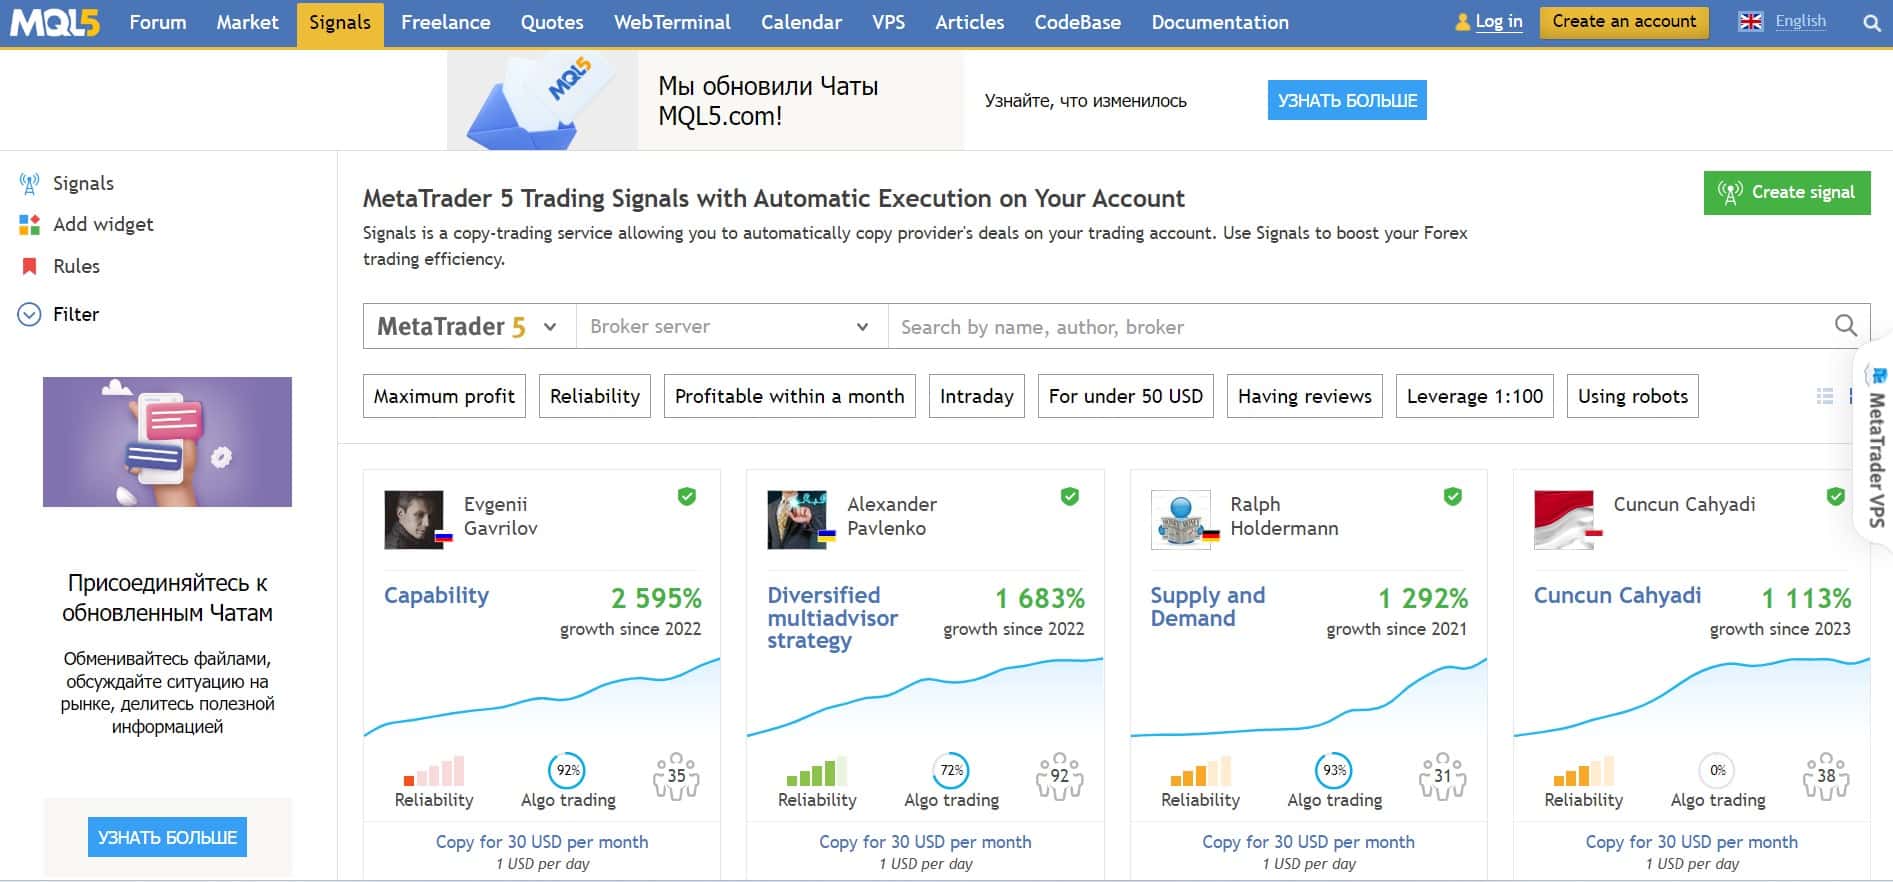This screenshot has height=882, width=1893.
Task: Open the Forum tab
Action: click(158, 22)
